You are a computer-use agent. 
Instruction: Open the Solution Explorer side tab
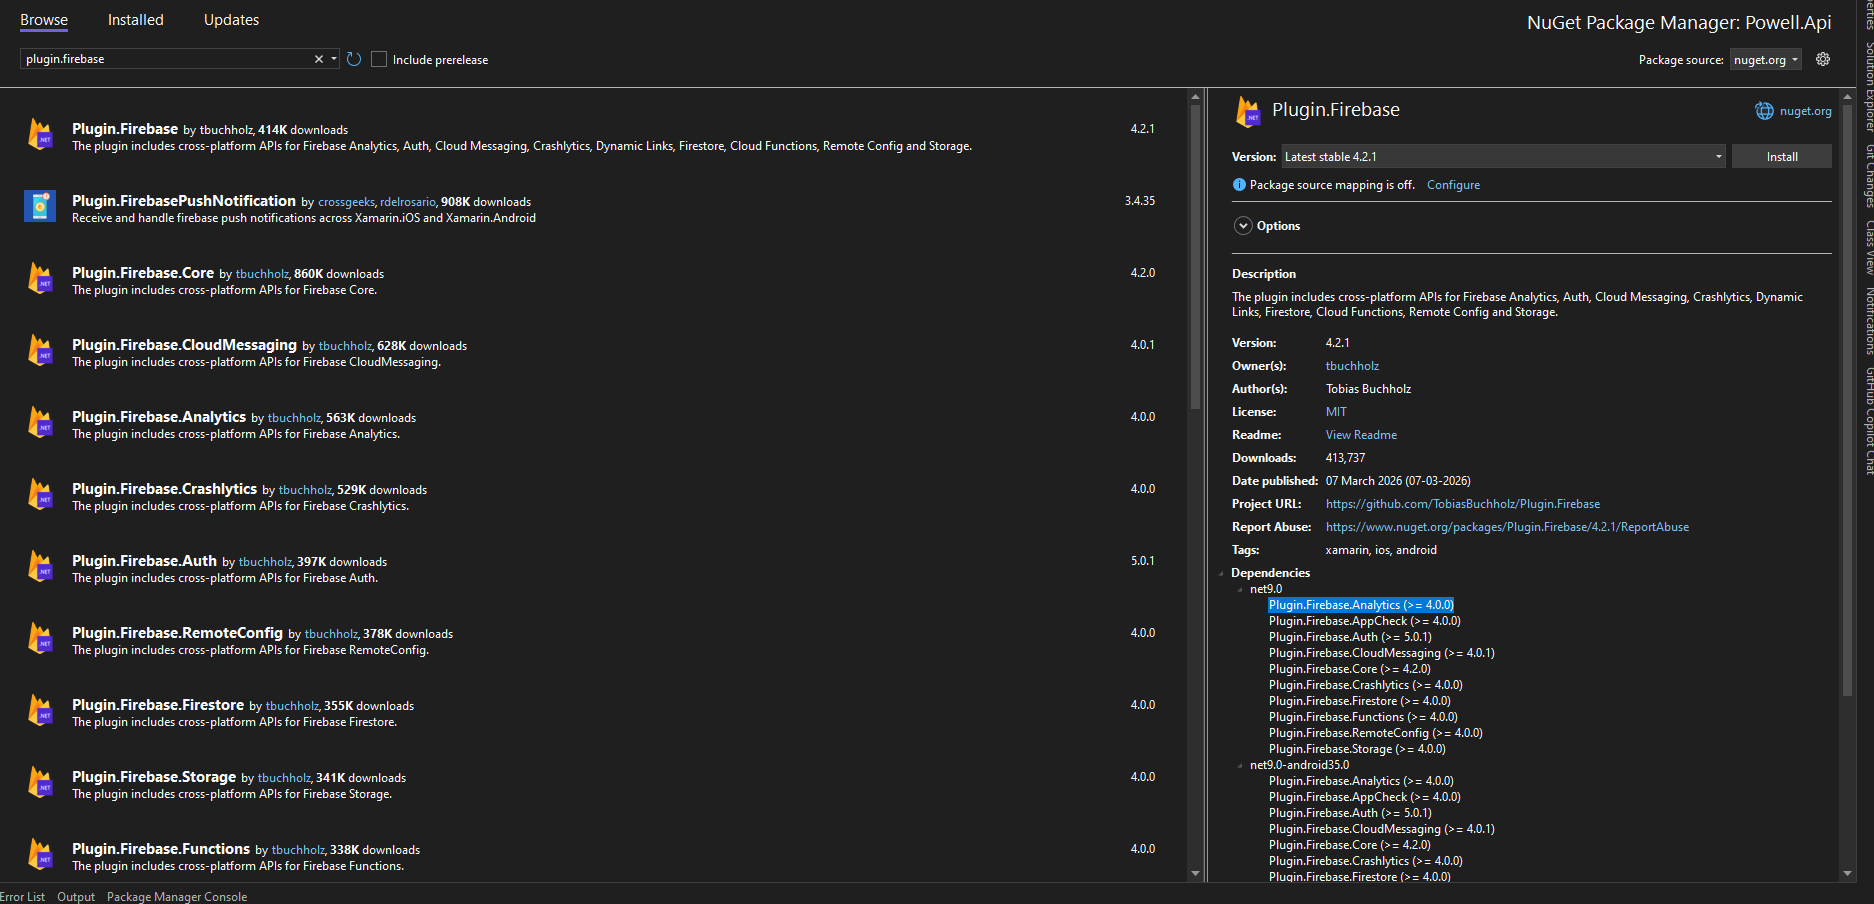point(1868,86)
